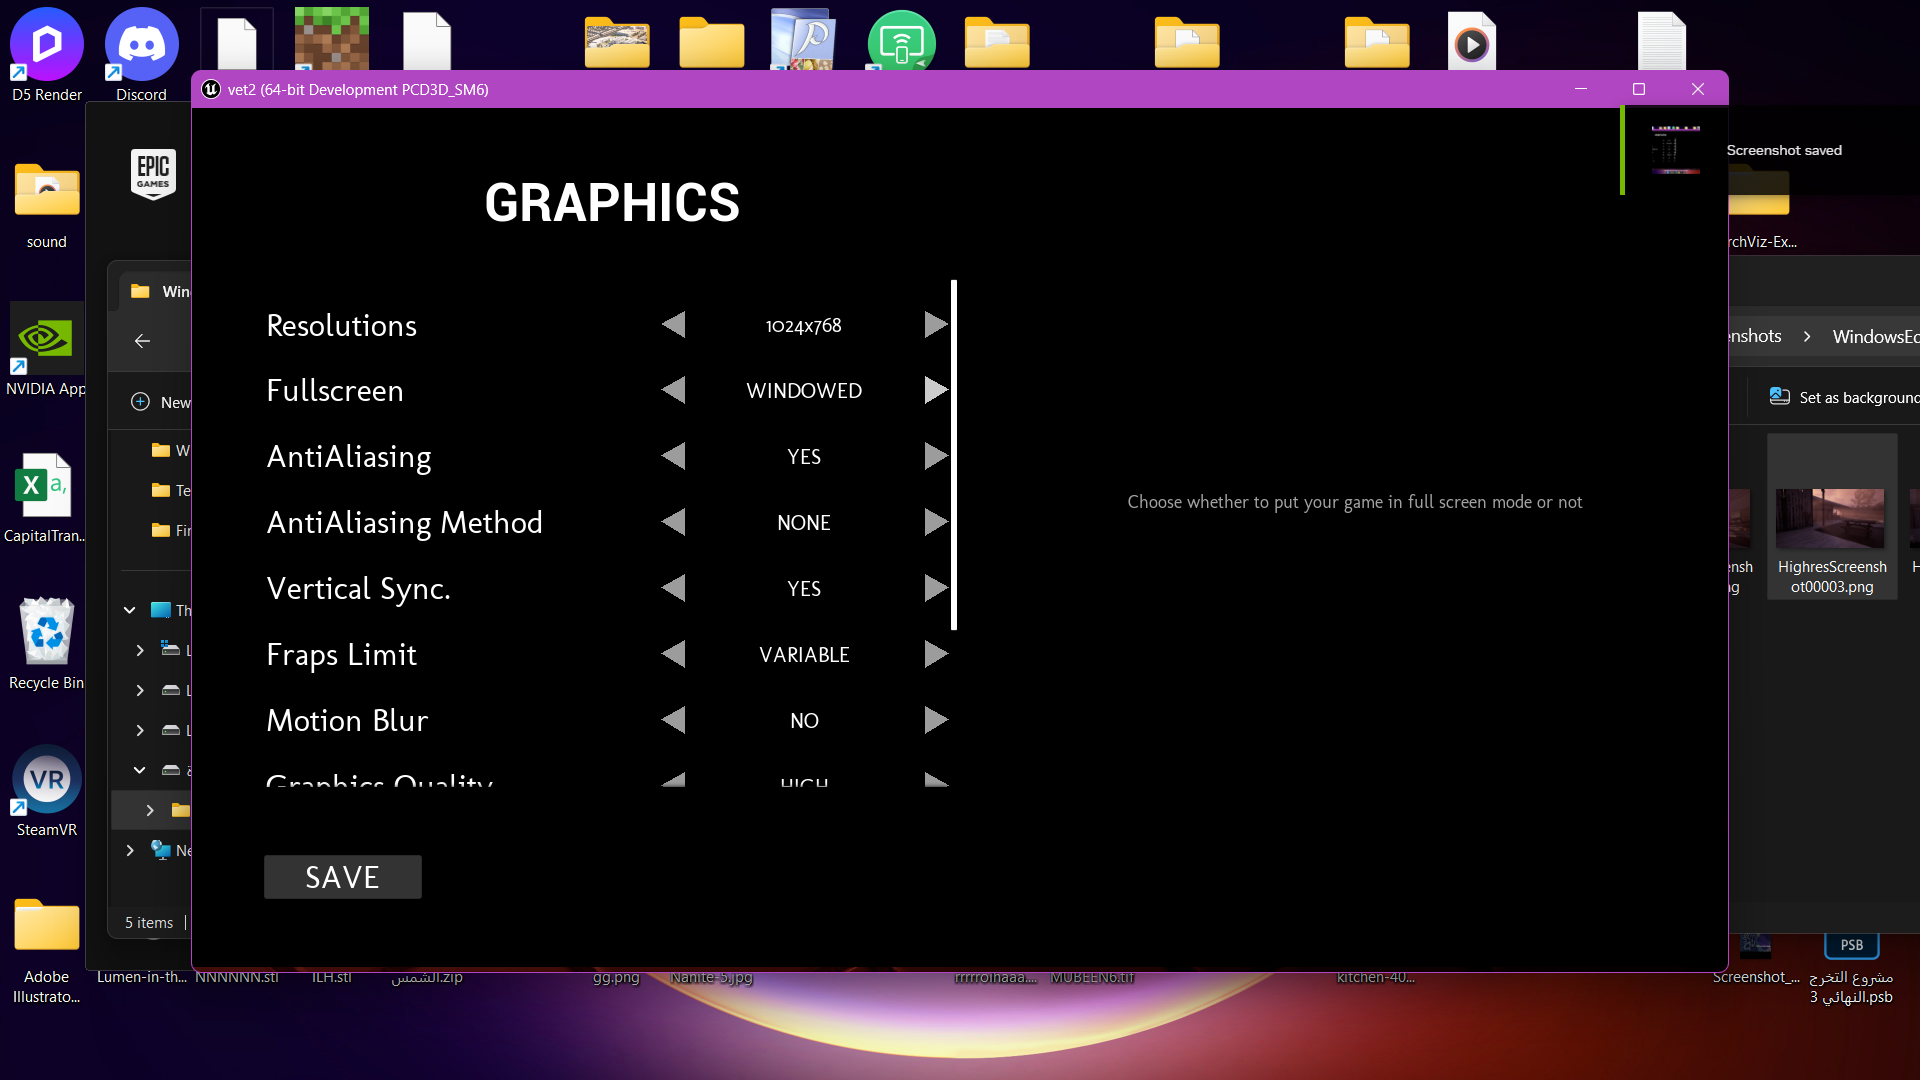Toggle Vertical Sync. using left arrow
The height and width of the screenshot is (1080, 1920).
(x=674, y=588)
